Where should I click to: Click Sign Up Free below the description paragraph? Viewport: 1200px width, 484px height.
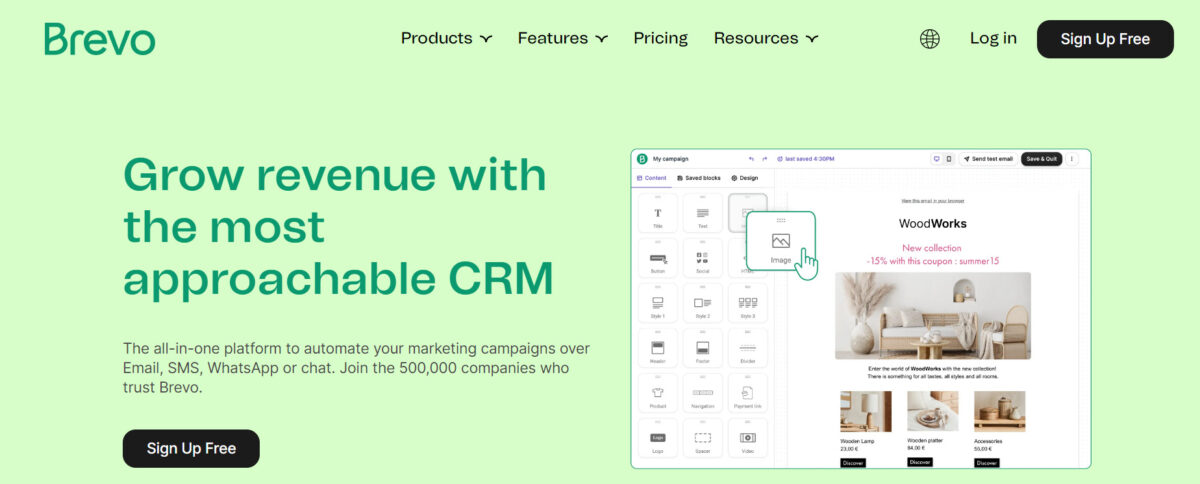191,448
